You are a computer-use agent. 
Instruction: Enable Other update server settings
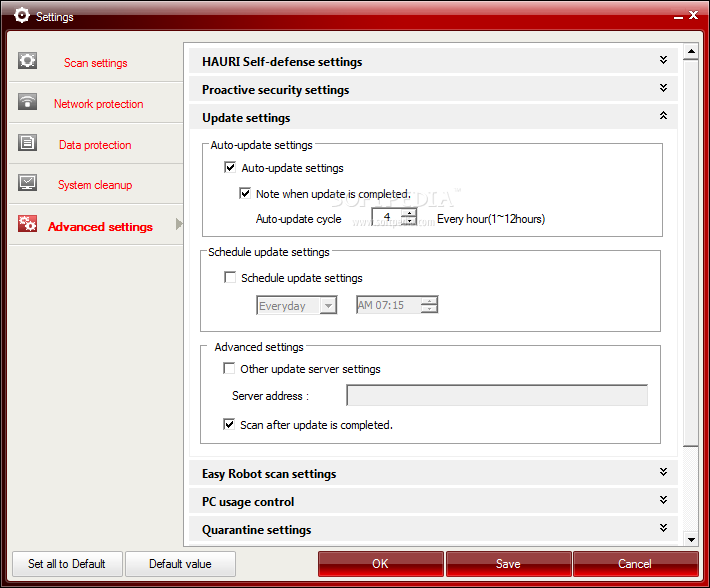(229, 368)
